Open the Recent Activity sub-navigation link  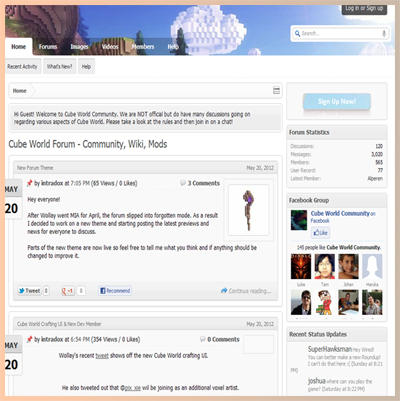pyautogui.click(x=23, y=66)
